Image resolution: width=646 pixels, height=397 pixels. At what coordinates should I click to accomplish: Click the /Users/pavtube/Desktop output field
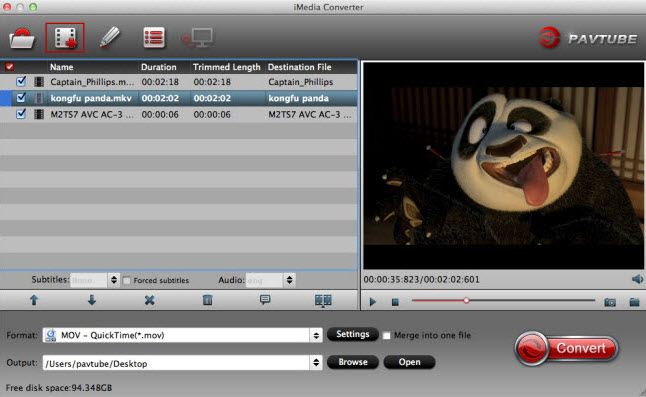pos(182,363)
